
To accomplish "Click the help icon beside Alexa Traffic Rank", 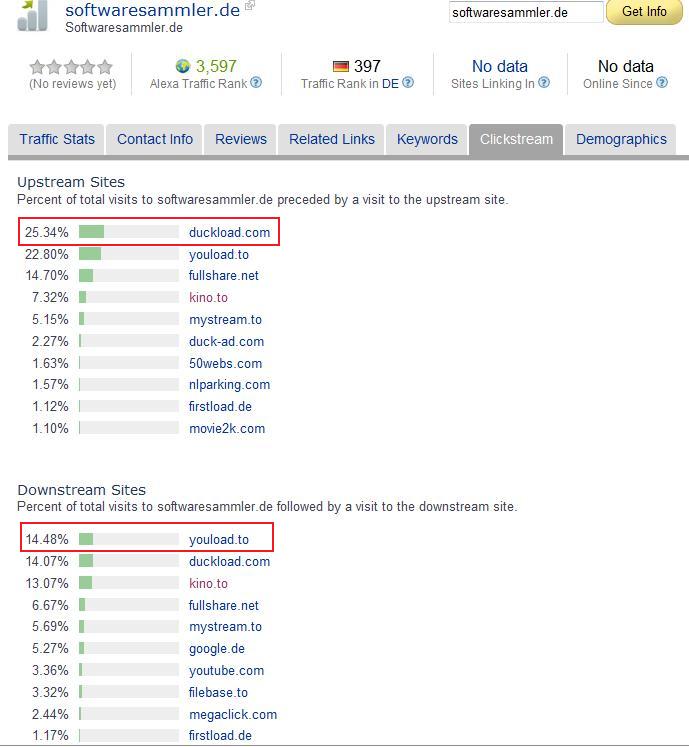I will pos(256,83).
